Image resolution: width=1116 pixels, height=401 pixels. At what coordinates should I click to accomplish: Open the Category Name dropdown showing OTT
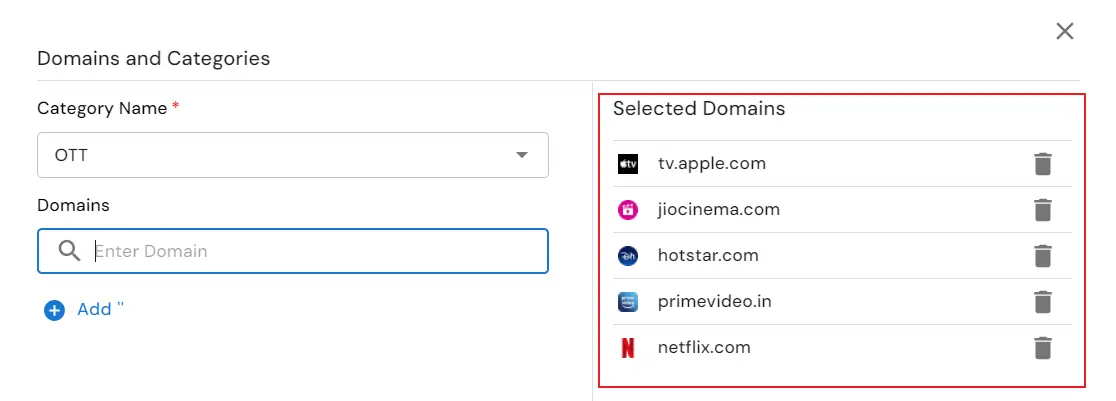click(293, 155)
